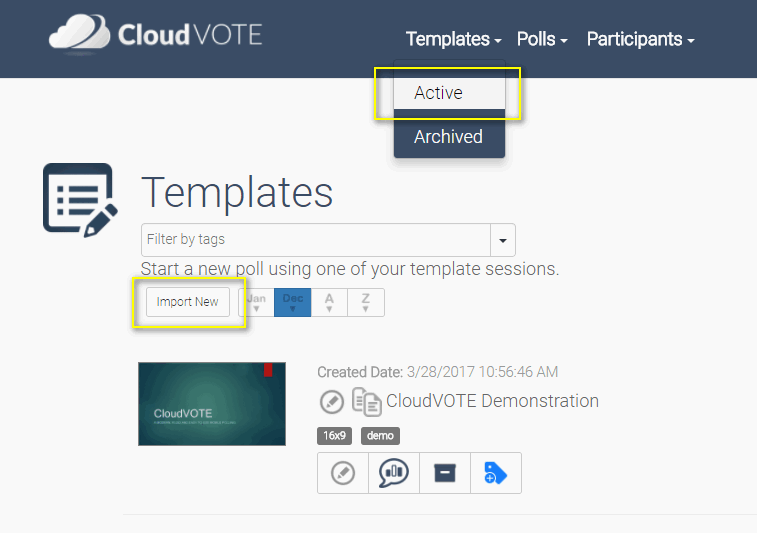Open the Polls dropdown menu
757x533 pixels.
point(542,39)
